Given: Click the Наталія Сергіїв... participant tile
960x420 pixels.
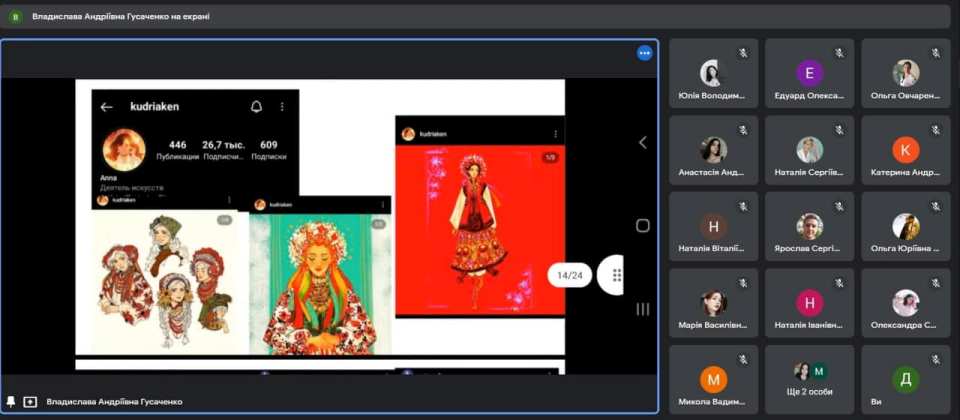Looking at the screenshot, I should pos(809,150).
